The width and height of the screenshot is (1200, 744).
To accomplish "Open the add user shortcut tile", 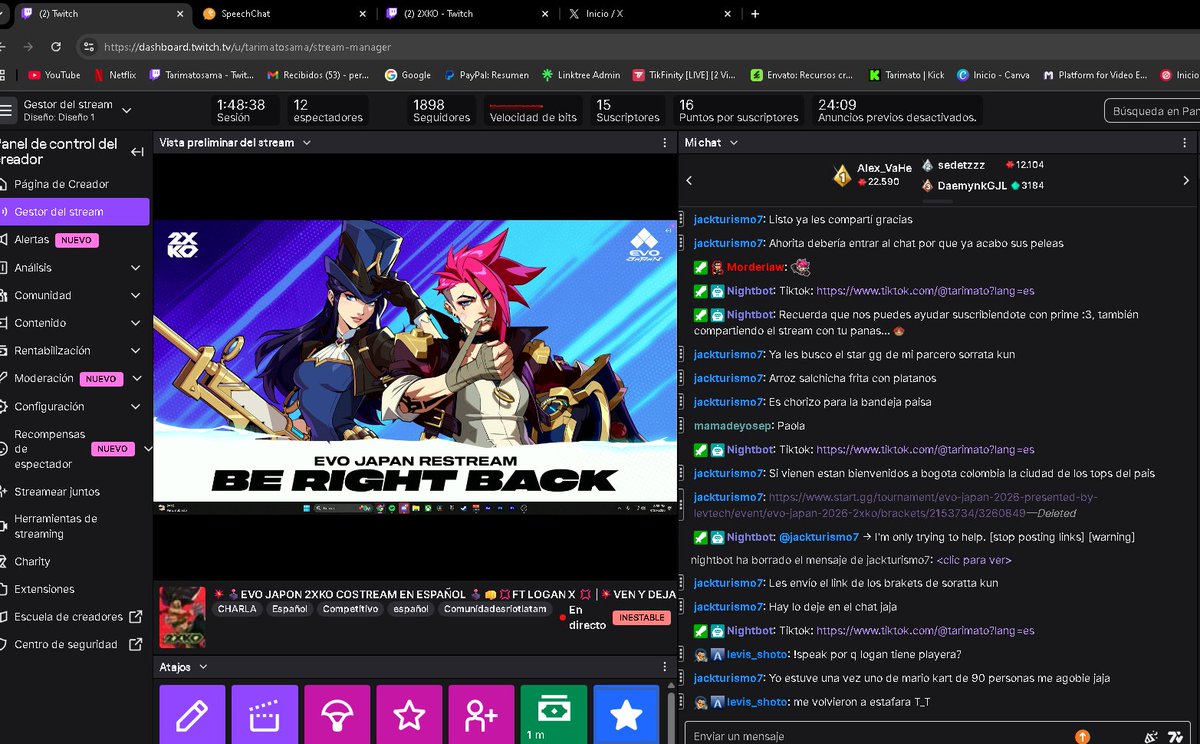I will 481,715.
